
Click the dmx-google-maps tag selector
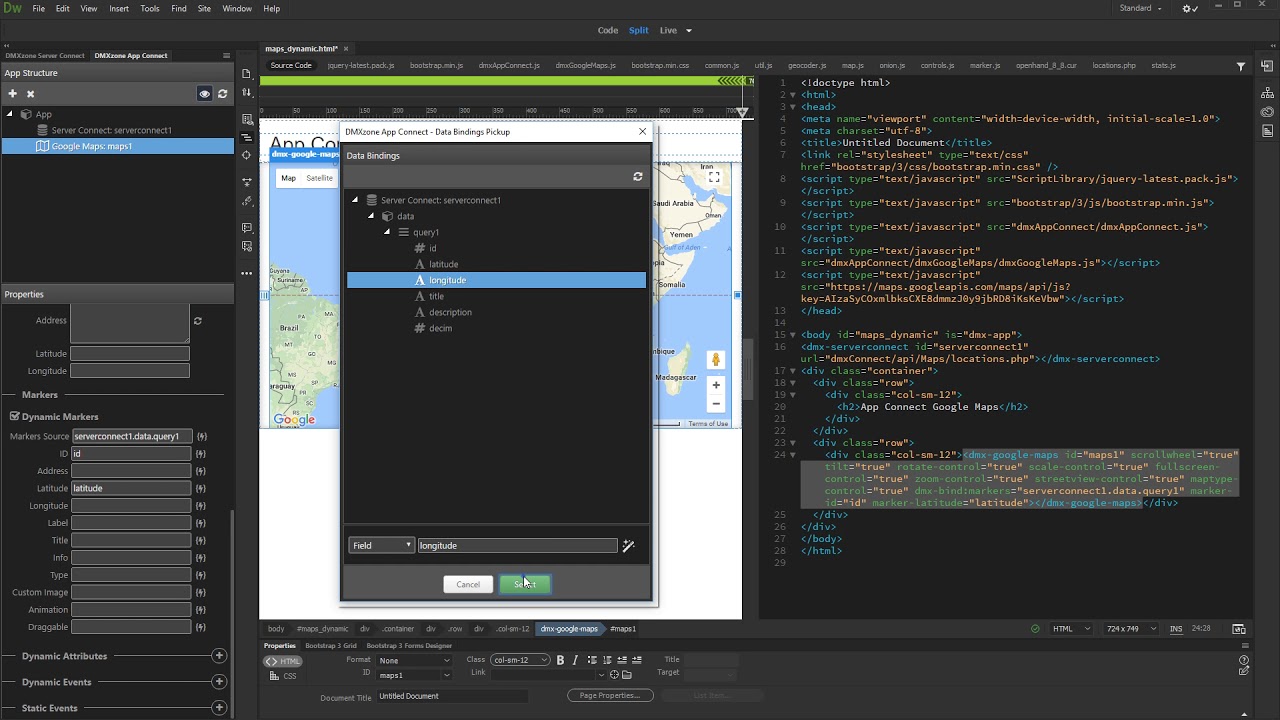[x=569, y=629]
